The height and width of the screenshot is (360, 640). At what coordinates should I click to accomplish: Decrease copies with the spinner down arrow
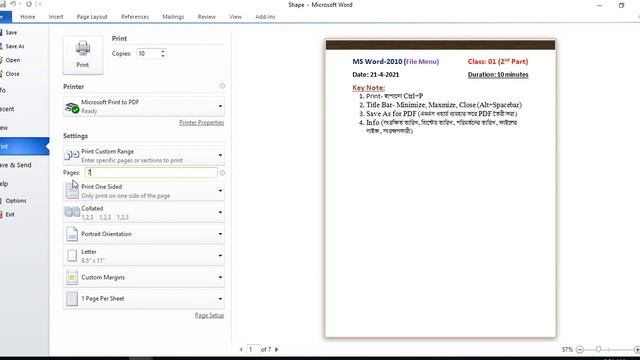(163, 56)
